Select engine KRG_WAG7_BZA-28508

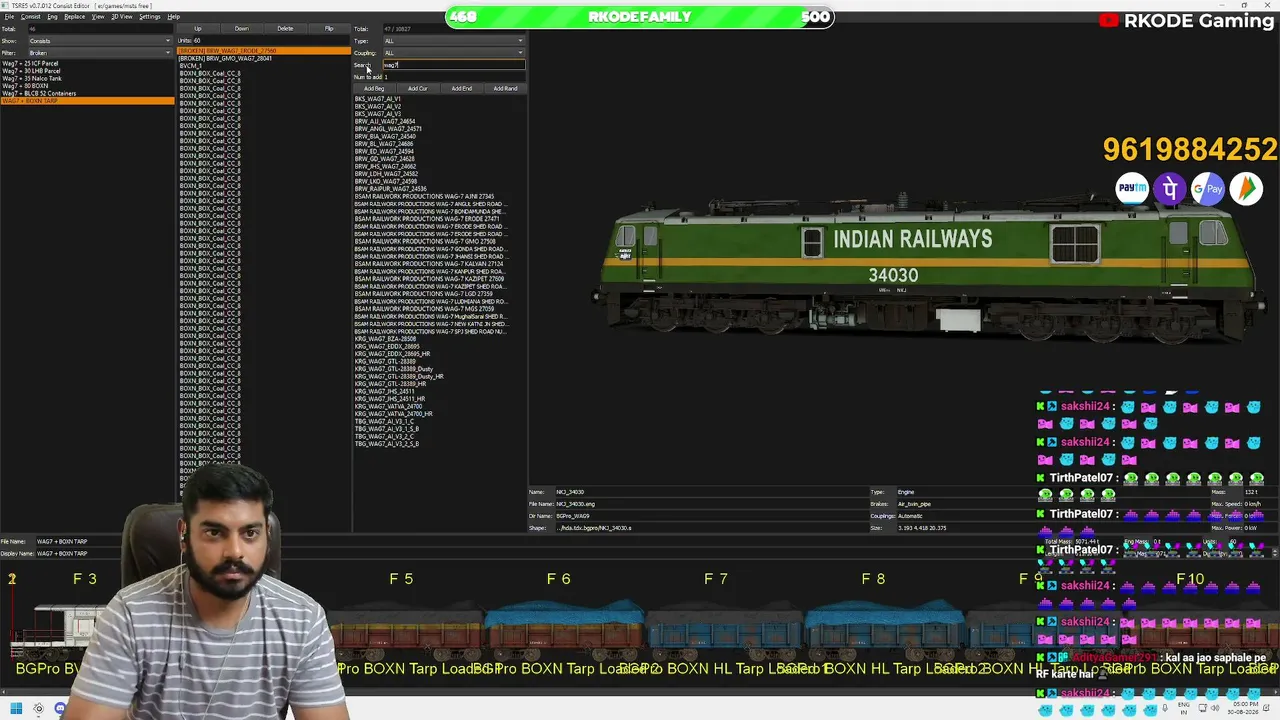point(385,339)
